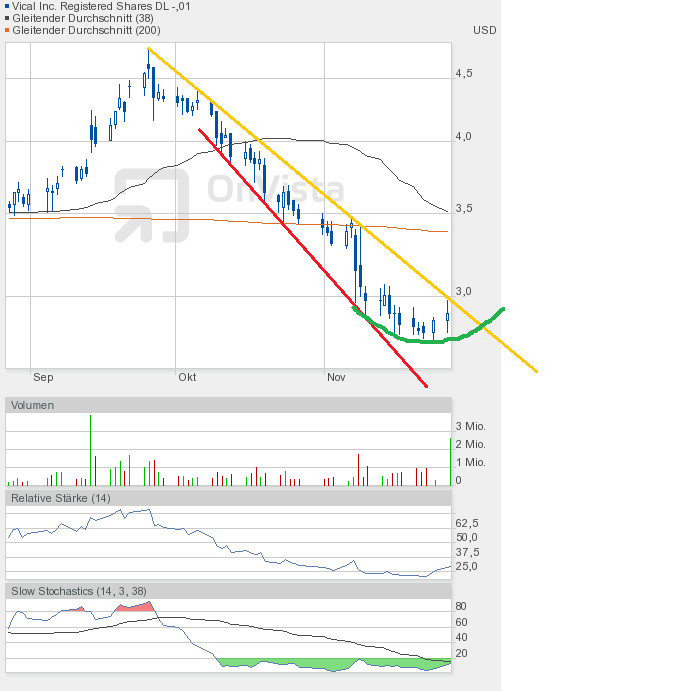Click the USD currency label
Screen dimensions: 687x691
(x=485, y=30)
